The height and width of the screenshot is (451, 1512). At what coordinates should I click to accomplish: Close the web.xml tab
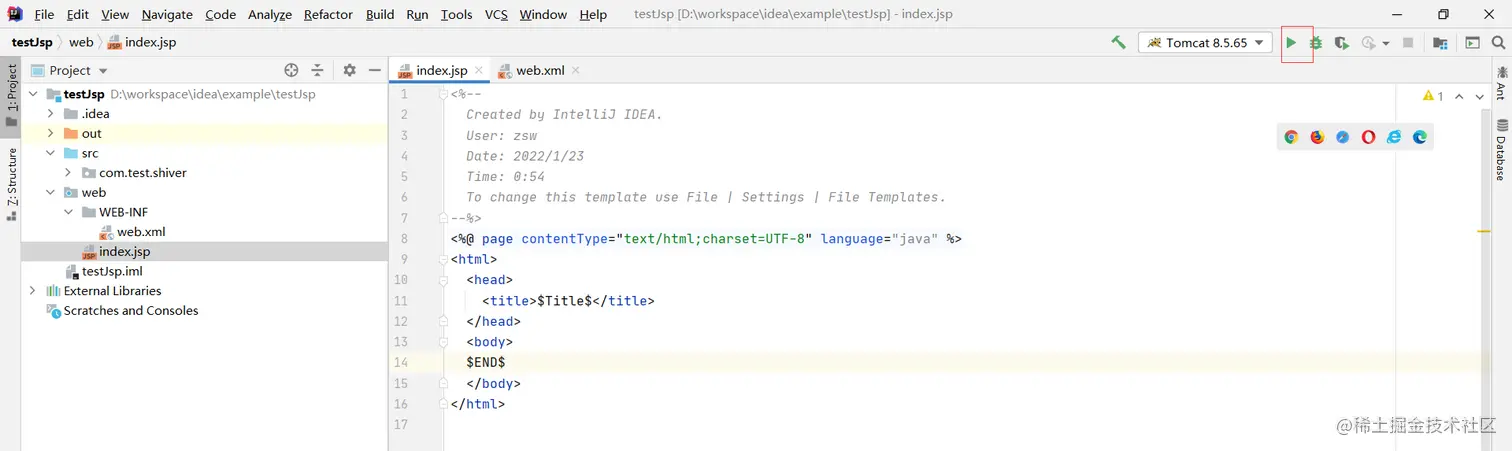(x=575, y=71)
